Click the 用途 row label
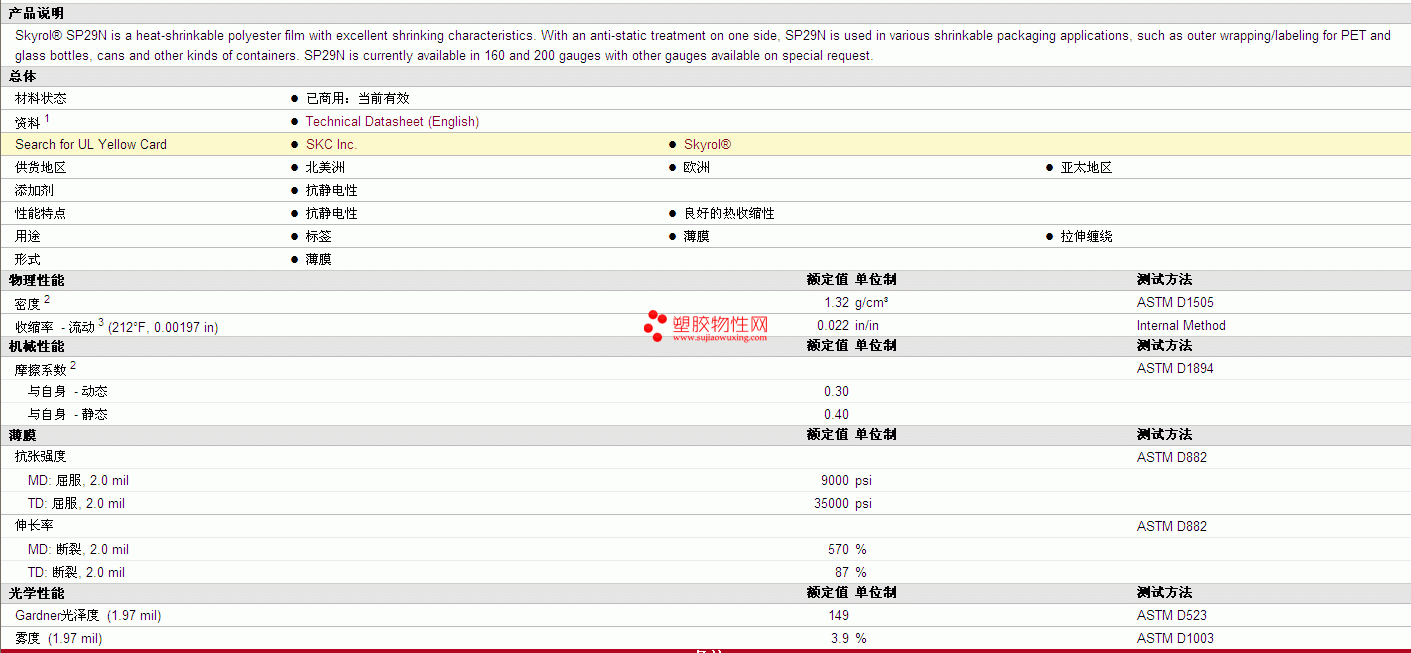1411x653 pixels. [28, 237]
